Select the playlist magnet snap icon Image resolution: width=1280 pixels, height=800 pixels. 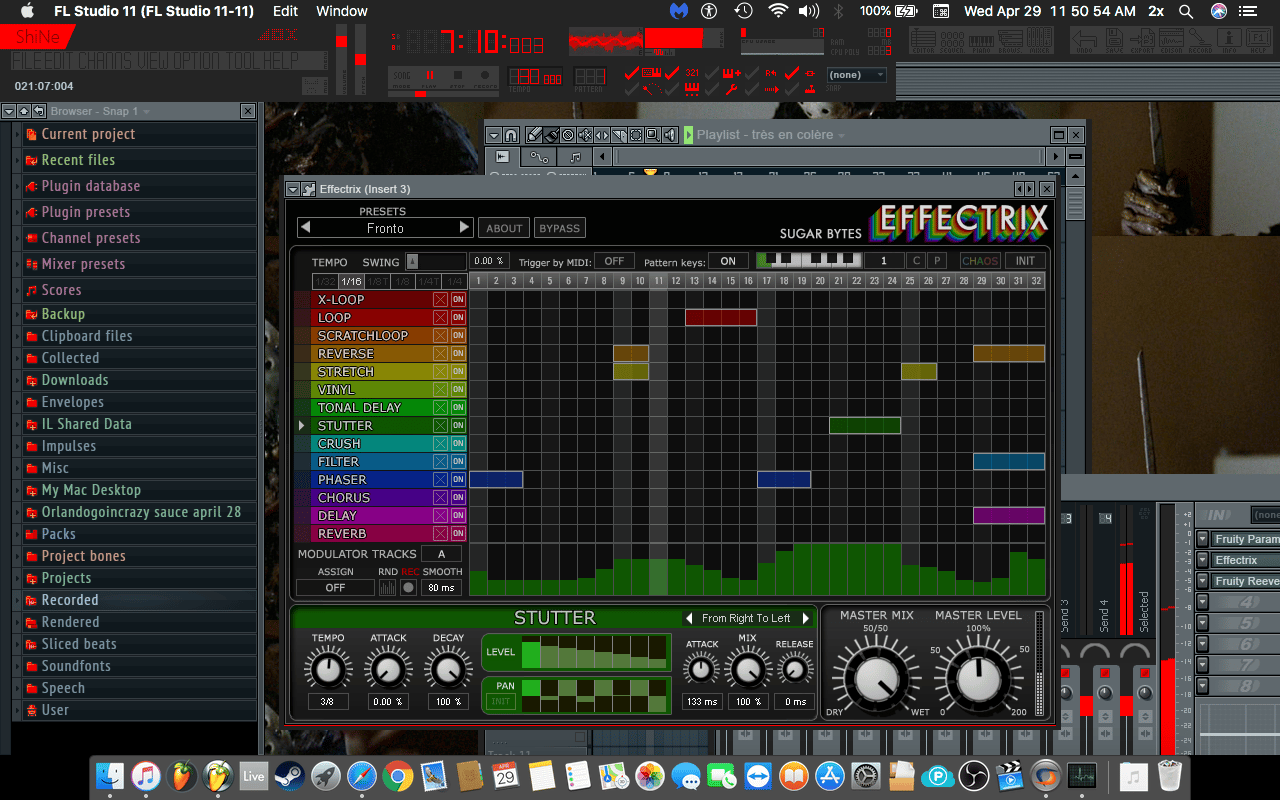click(511, 135)
